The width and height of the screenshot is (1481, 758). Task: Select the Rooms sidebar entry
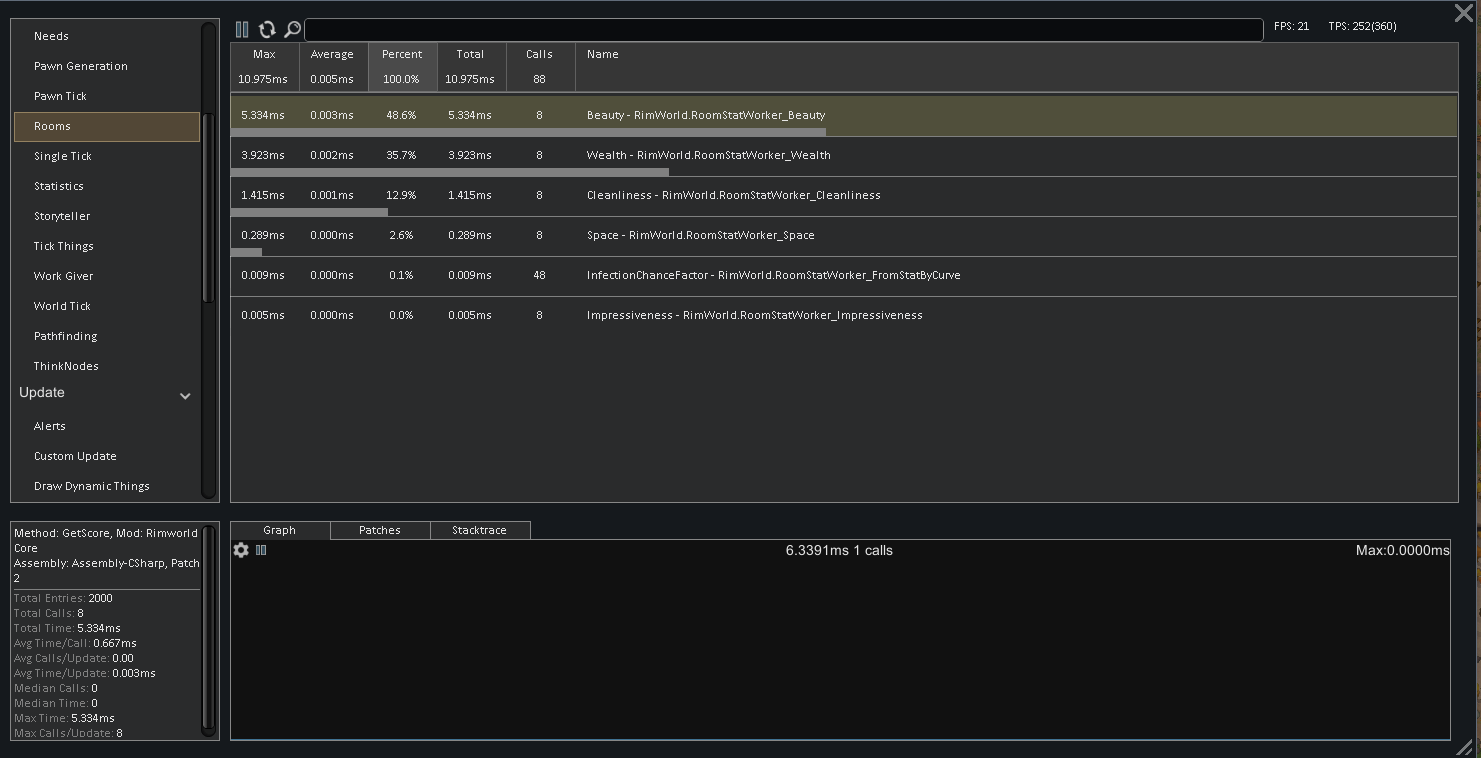pyautogui.click(x=106, y=126)
